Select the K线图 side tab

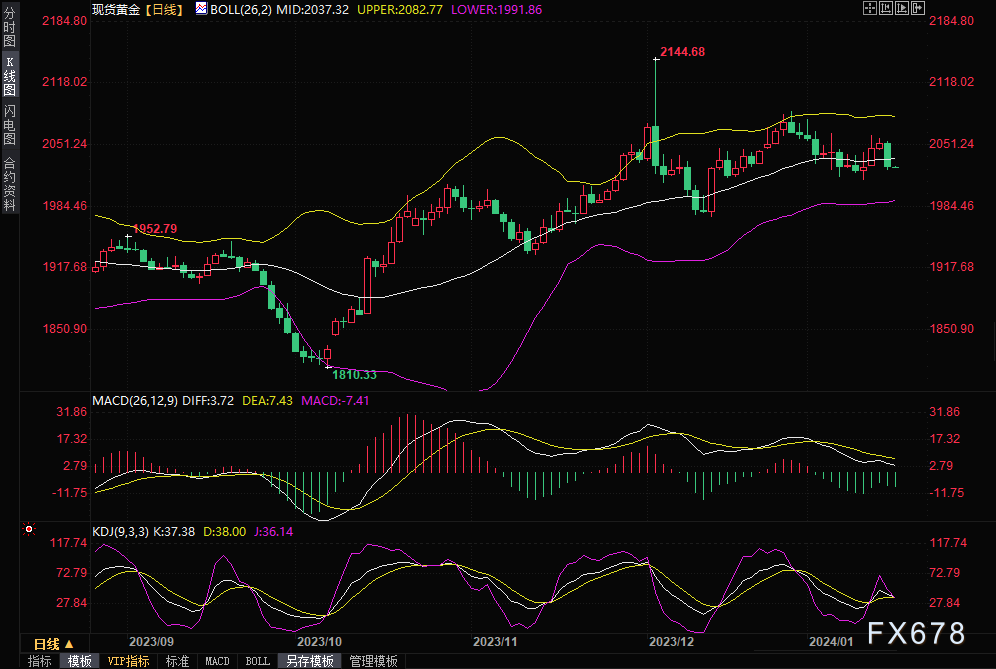coord(9,76)
